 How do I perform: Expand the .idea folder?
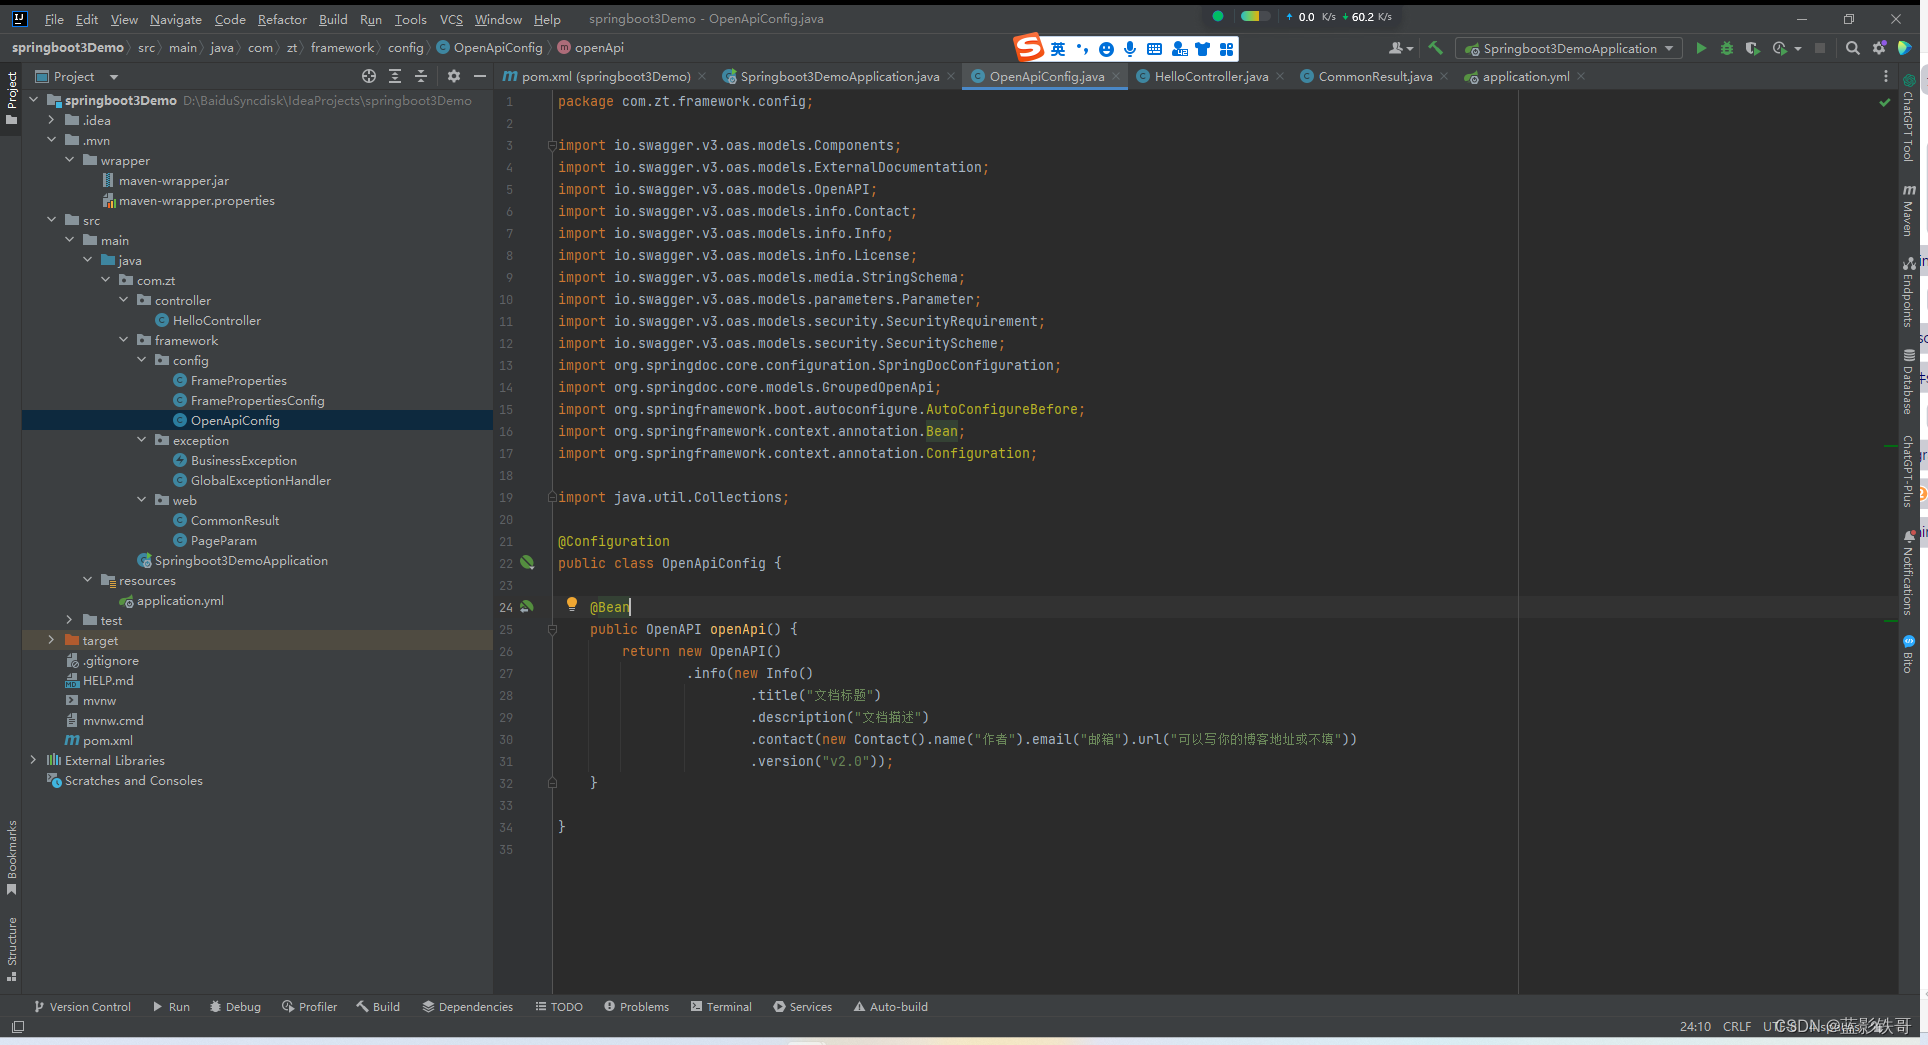coord(52,120)
